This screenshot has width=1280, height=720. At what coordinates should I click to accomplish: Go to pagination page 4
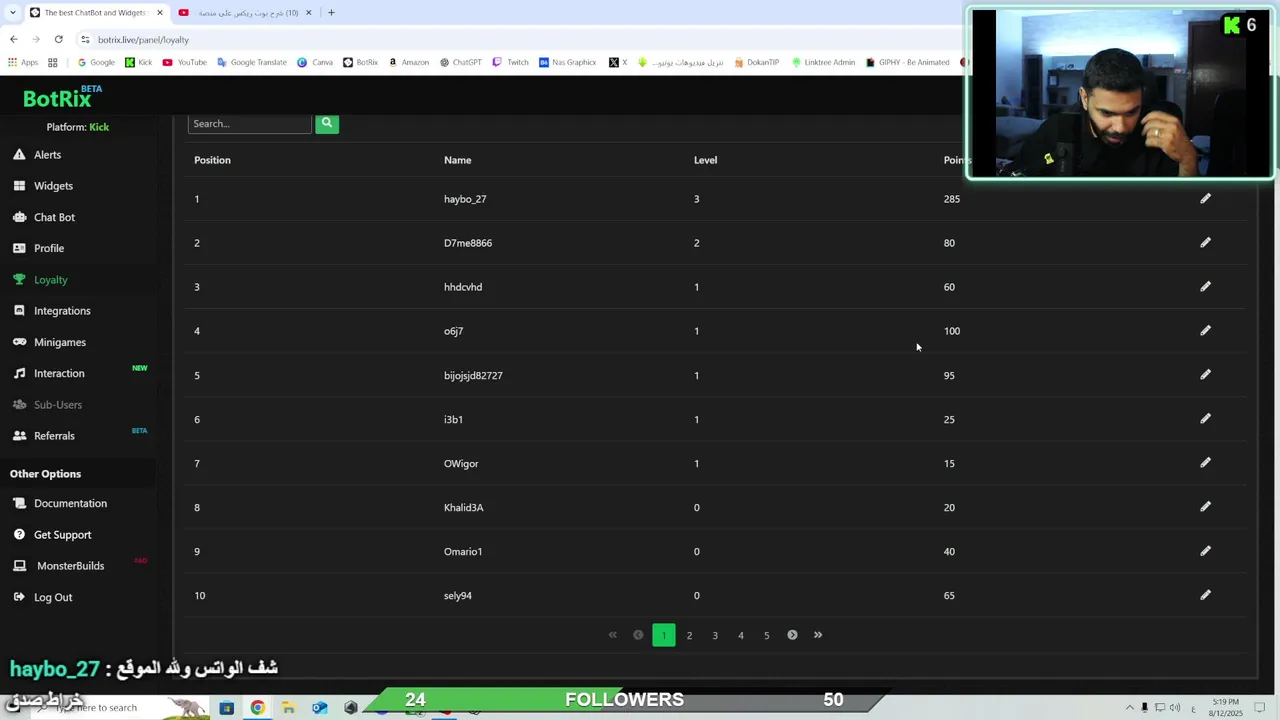tap(741, 635)
